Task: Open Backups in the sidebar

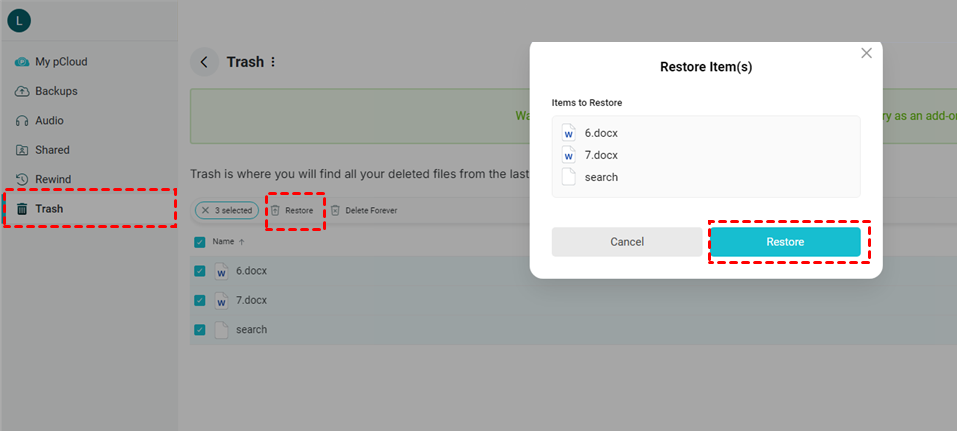Action: click(56, 91)
